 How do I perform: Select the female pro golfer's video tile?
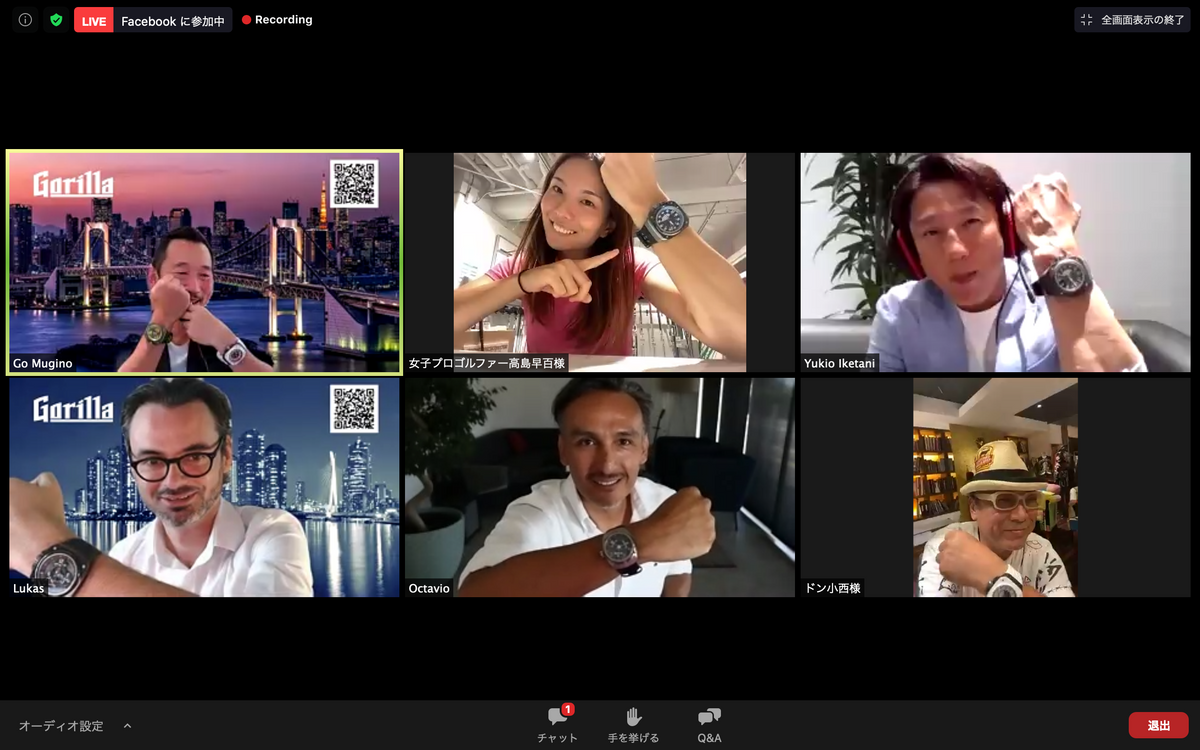point(600,262)
